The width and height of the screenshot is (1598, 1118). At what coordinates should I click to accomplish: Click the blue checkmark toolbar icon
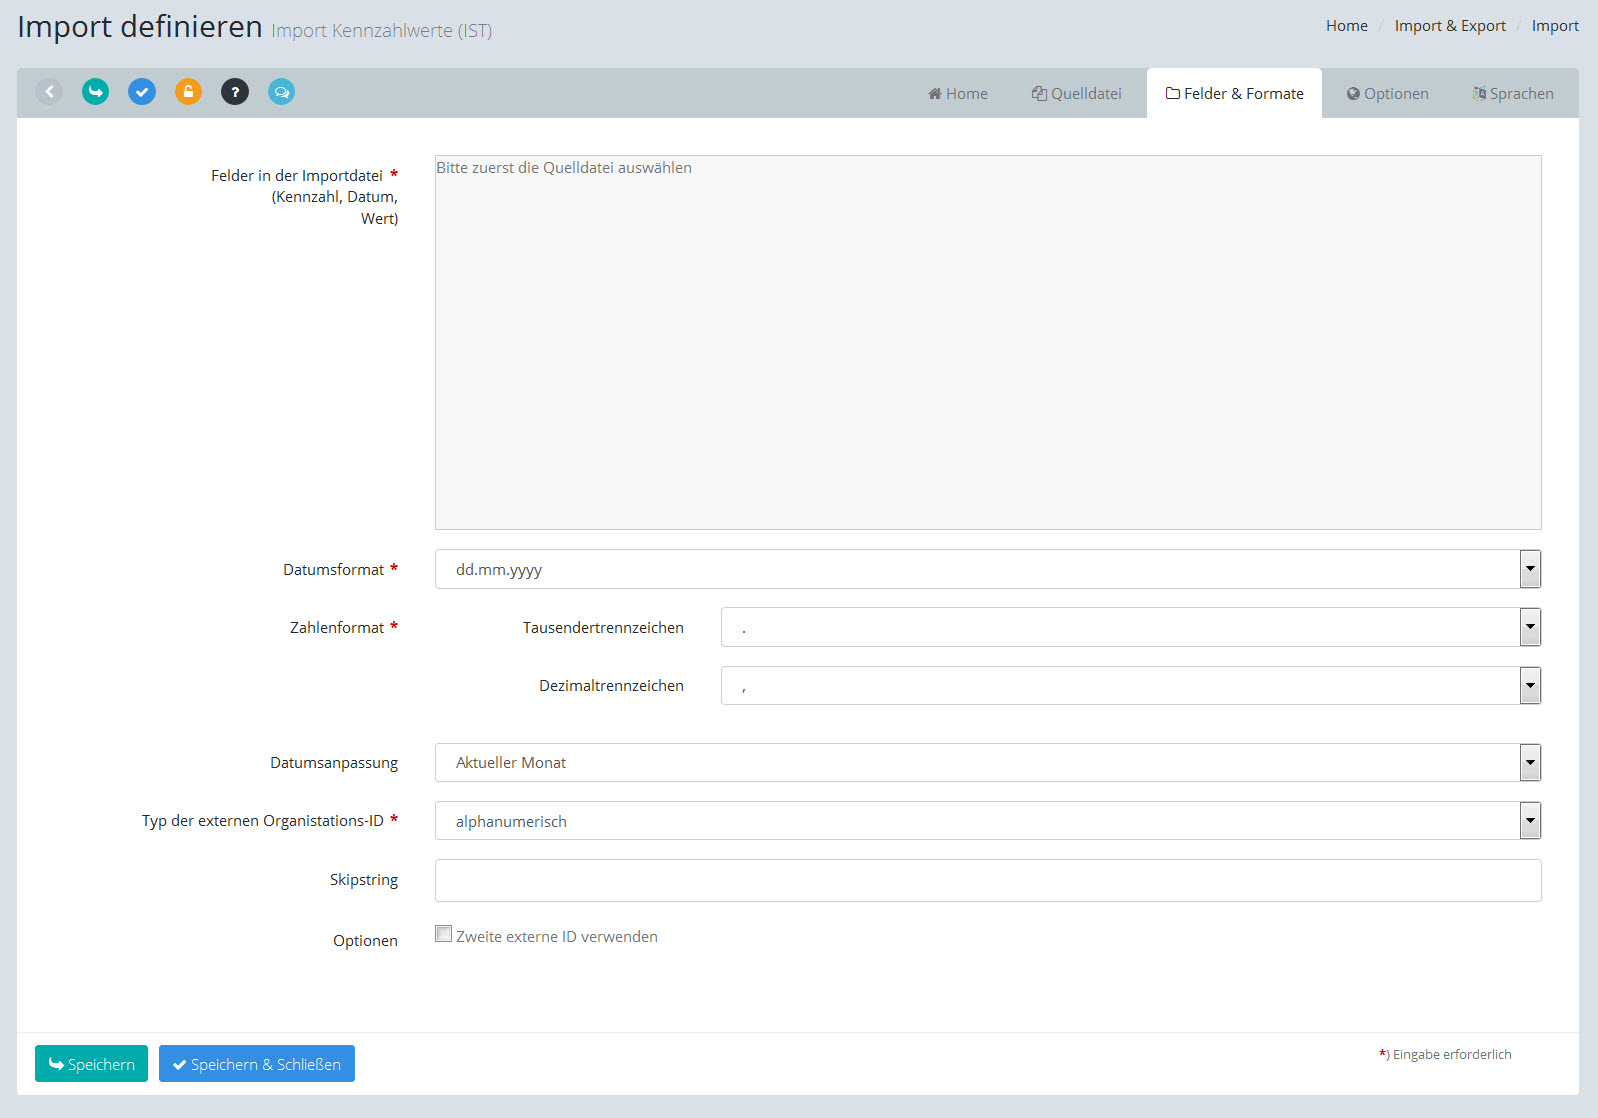pos(142,92)
